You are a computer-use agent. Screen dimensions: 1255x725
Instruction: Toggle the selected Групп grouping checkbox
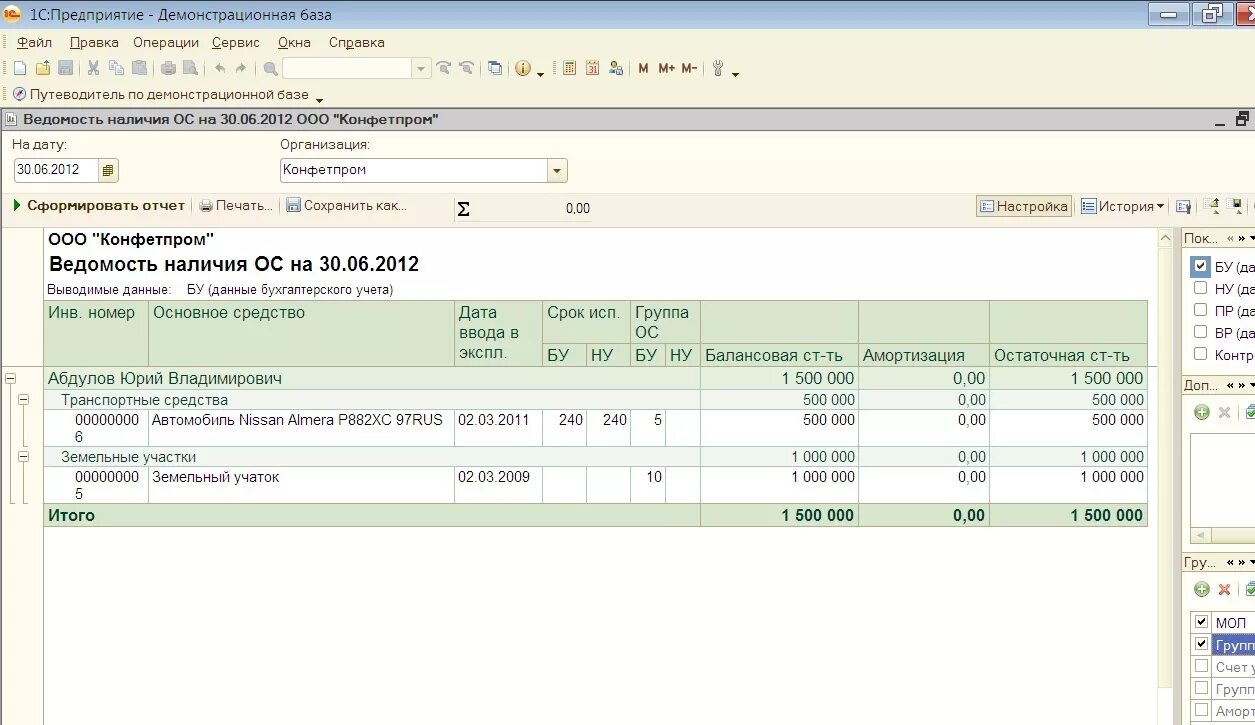1202,644
